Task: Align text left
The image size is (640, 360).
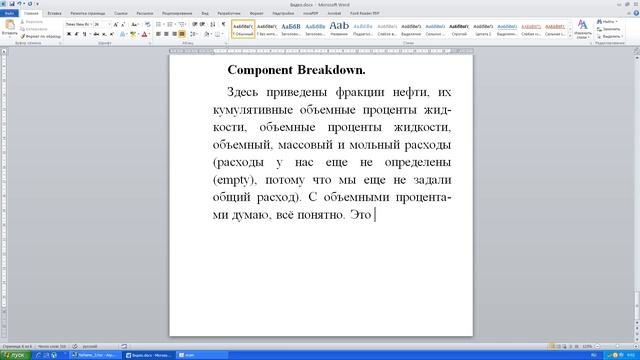Action: (x=158, y=34)
